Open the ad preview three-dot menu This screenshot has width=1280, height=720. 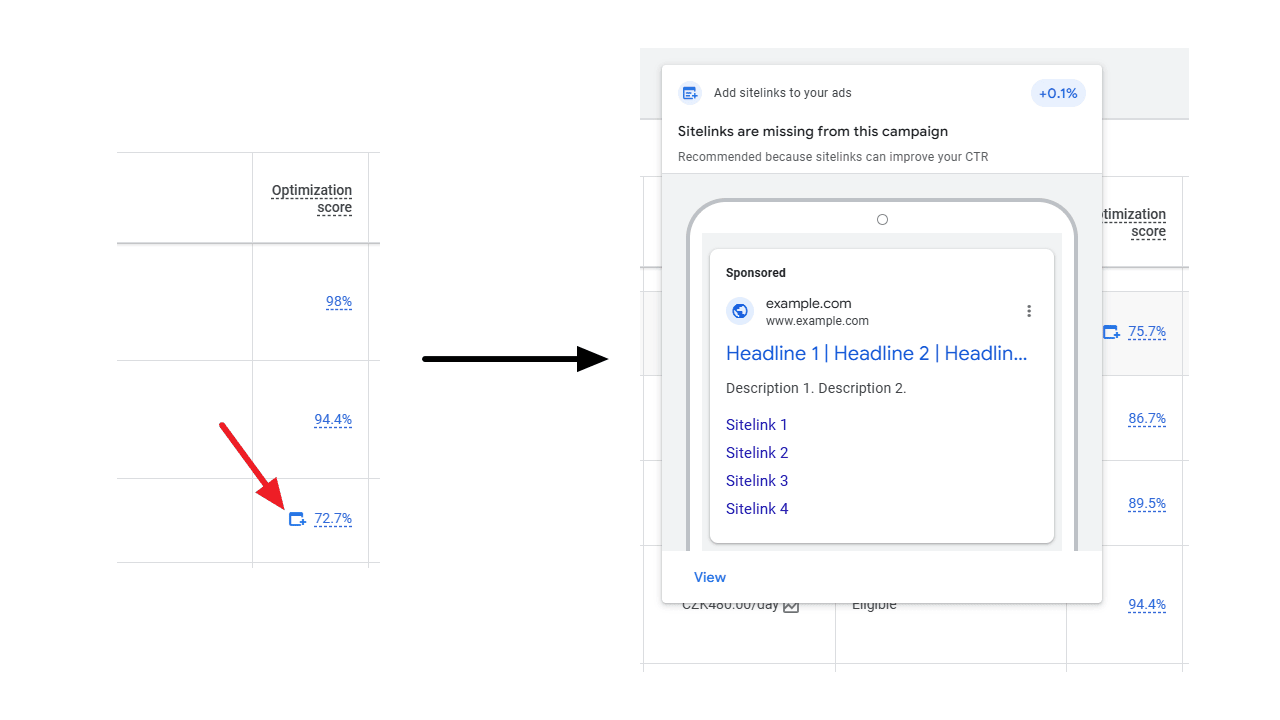(x=1029, y=311)
